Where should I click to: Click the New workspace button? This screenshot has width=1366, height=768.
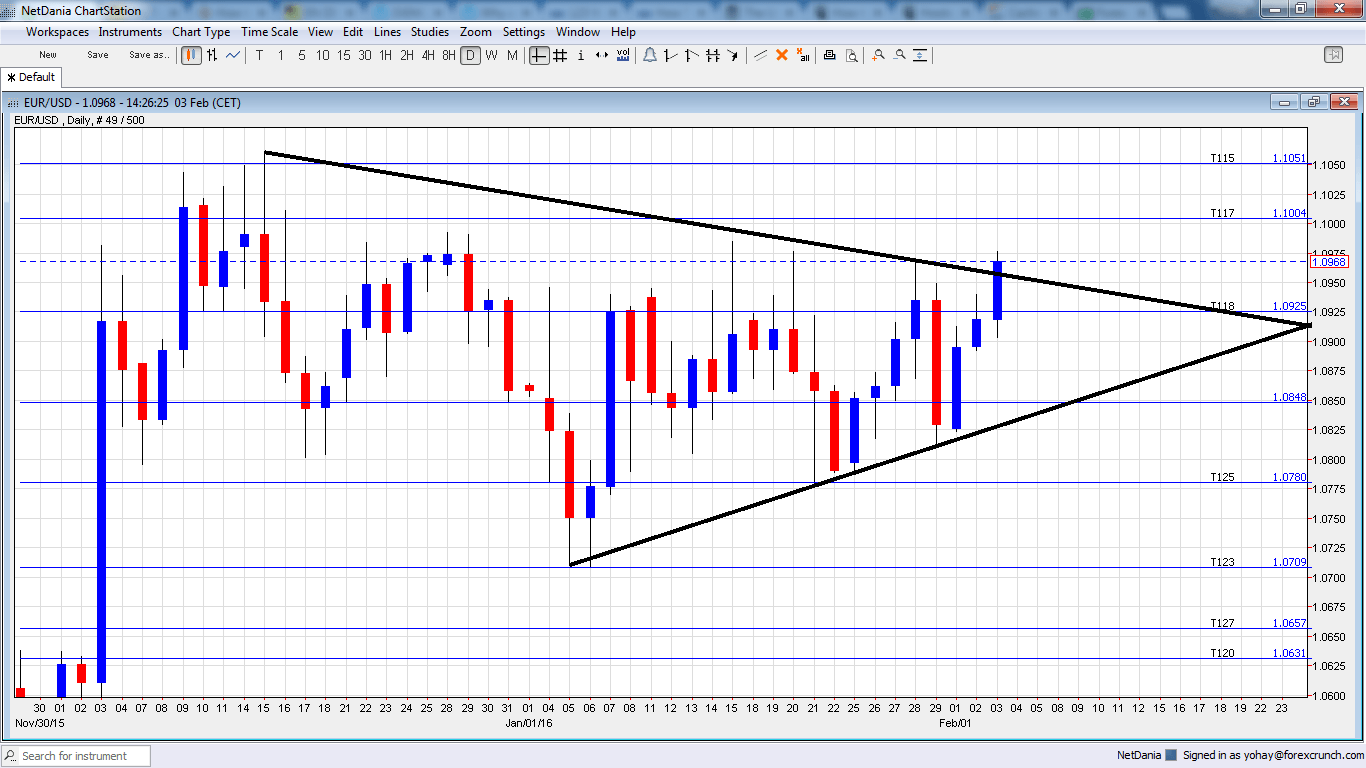pos(47,55)
